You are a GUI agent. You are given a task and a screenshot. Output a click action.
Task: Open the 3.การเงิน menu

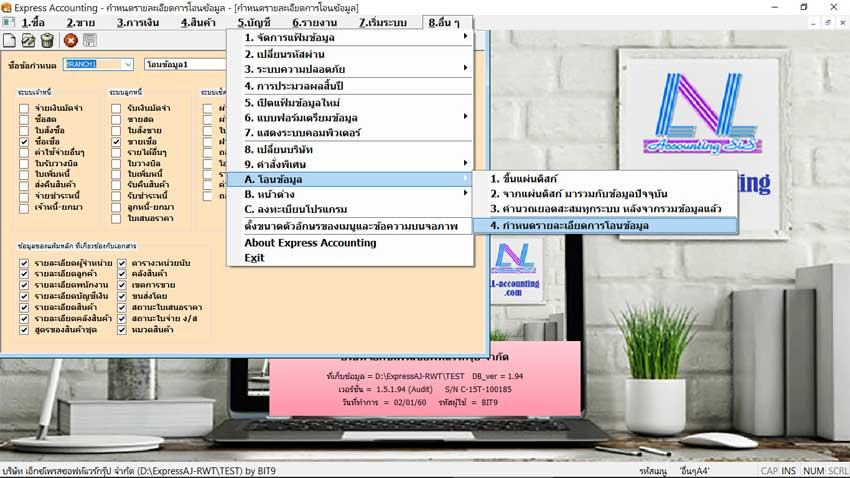pos(138,23)
